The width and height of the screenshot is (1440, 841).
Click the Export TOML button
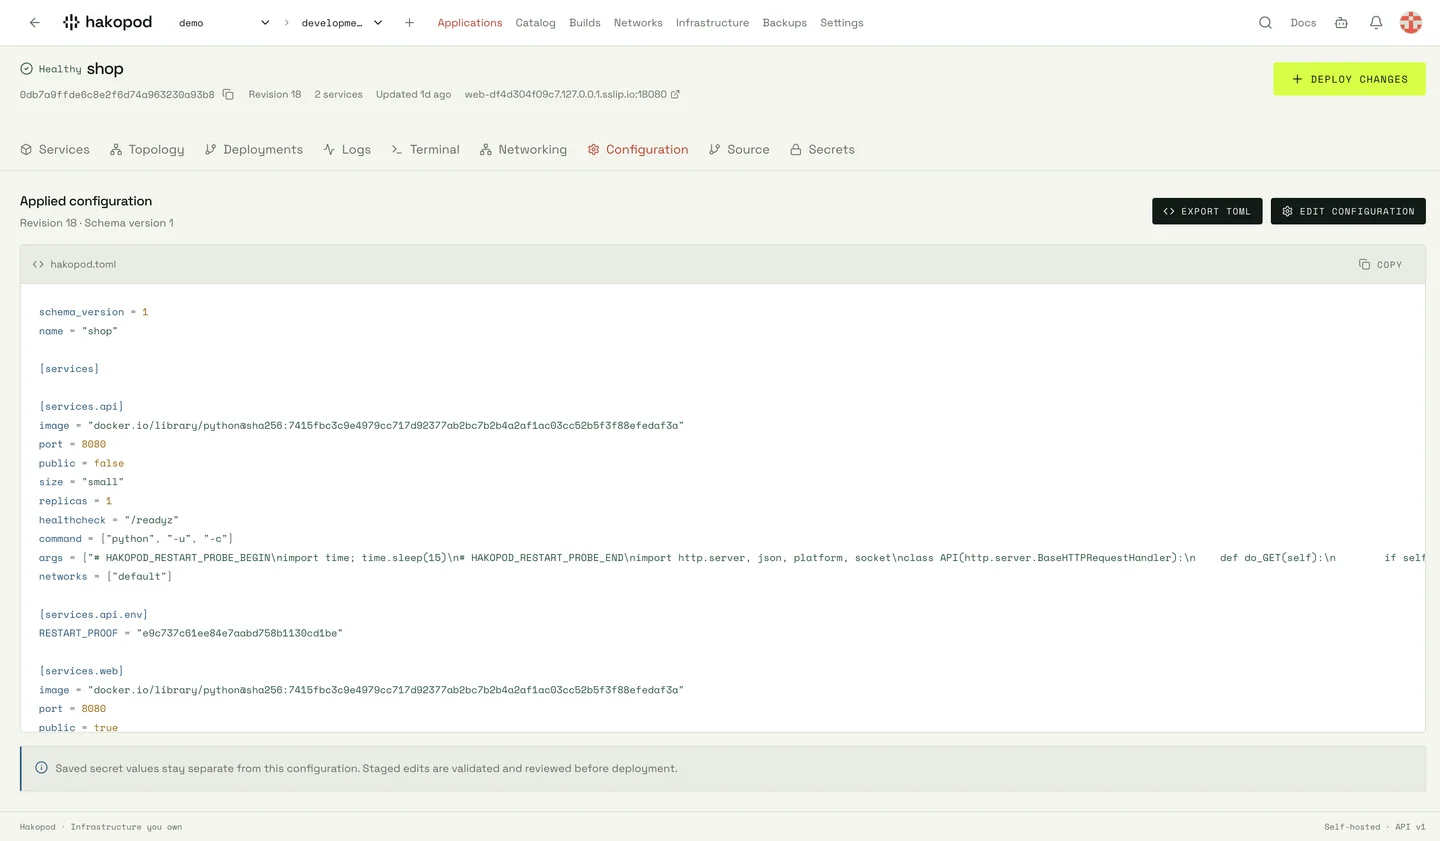(x=1207, y=211)
